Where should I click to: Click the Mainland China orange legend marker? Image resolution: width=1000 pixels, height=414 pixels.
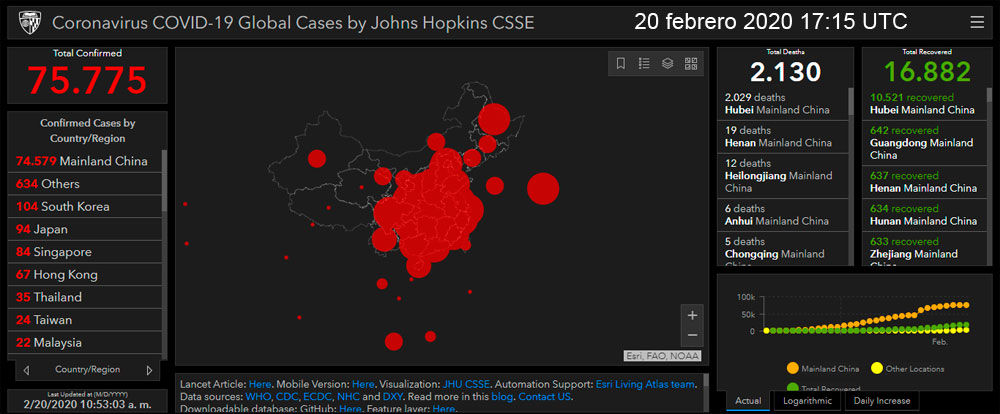[793, 368]
